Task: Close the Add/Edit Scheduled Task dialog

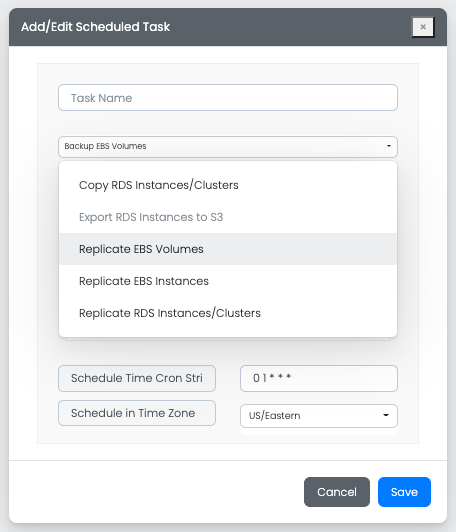Action: (423, 27)
